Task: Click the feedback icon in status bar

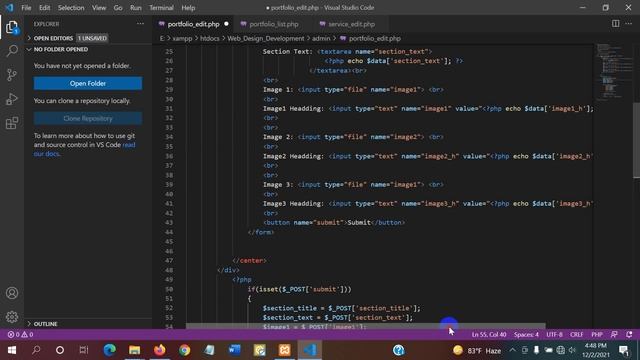Action: 614,334
